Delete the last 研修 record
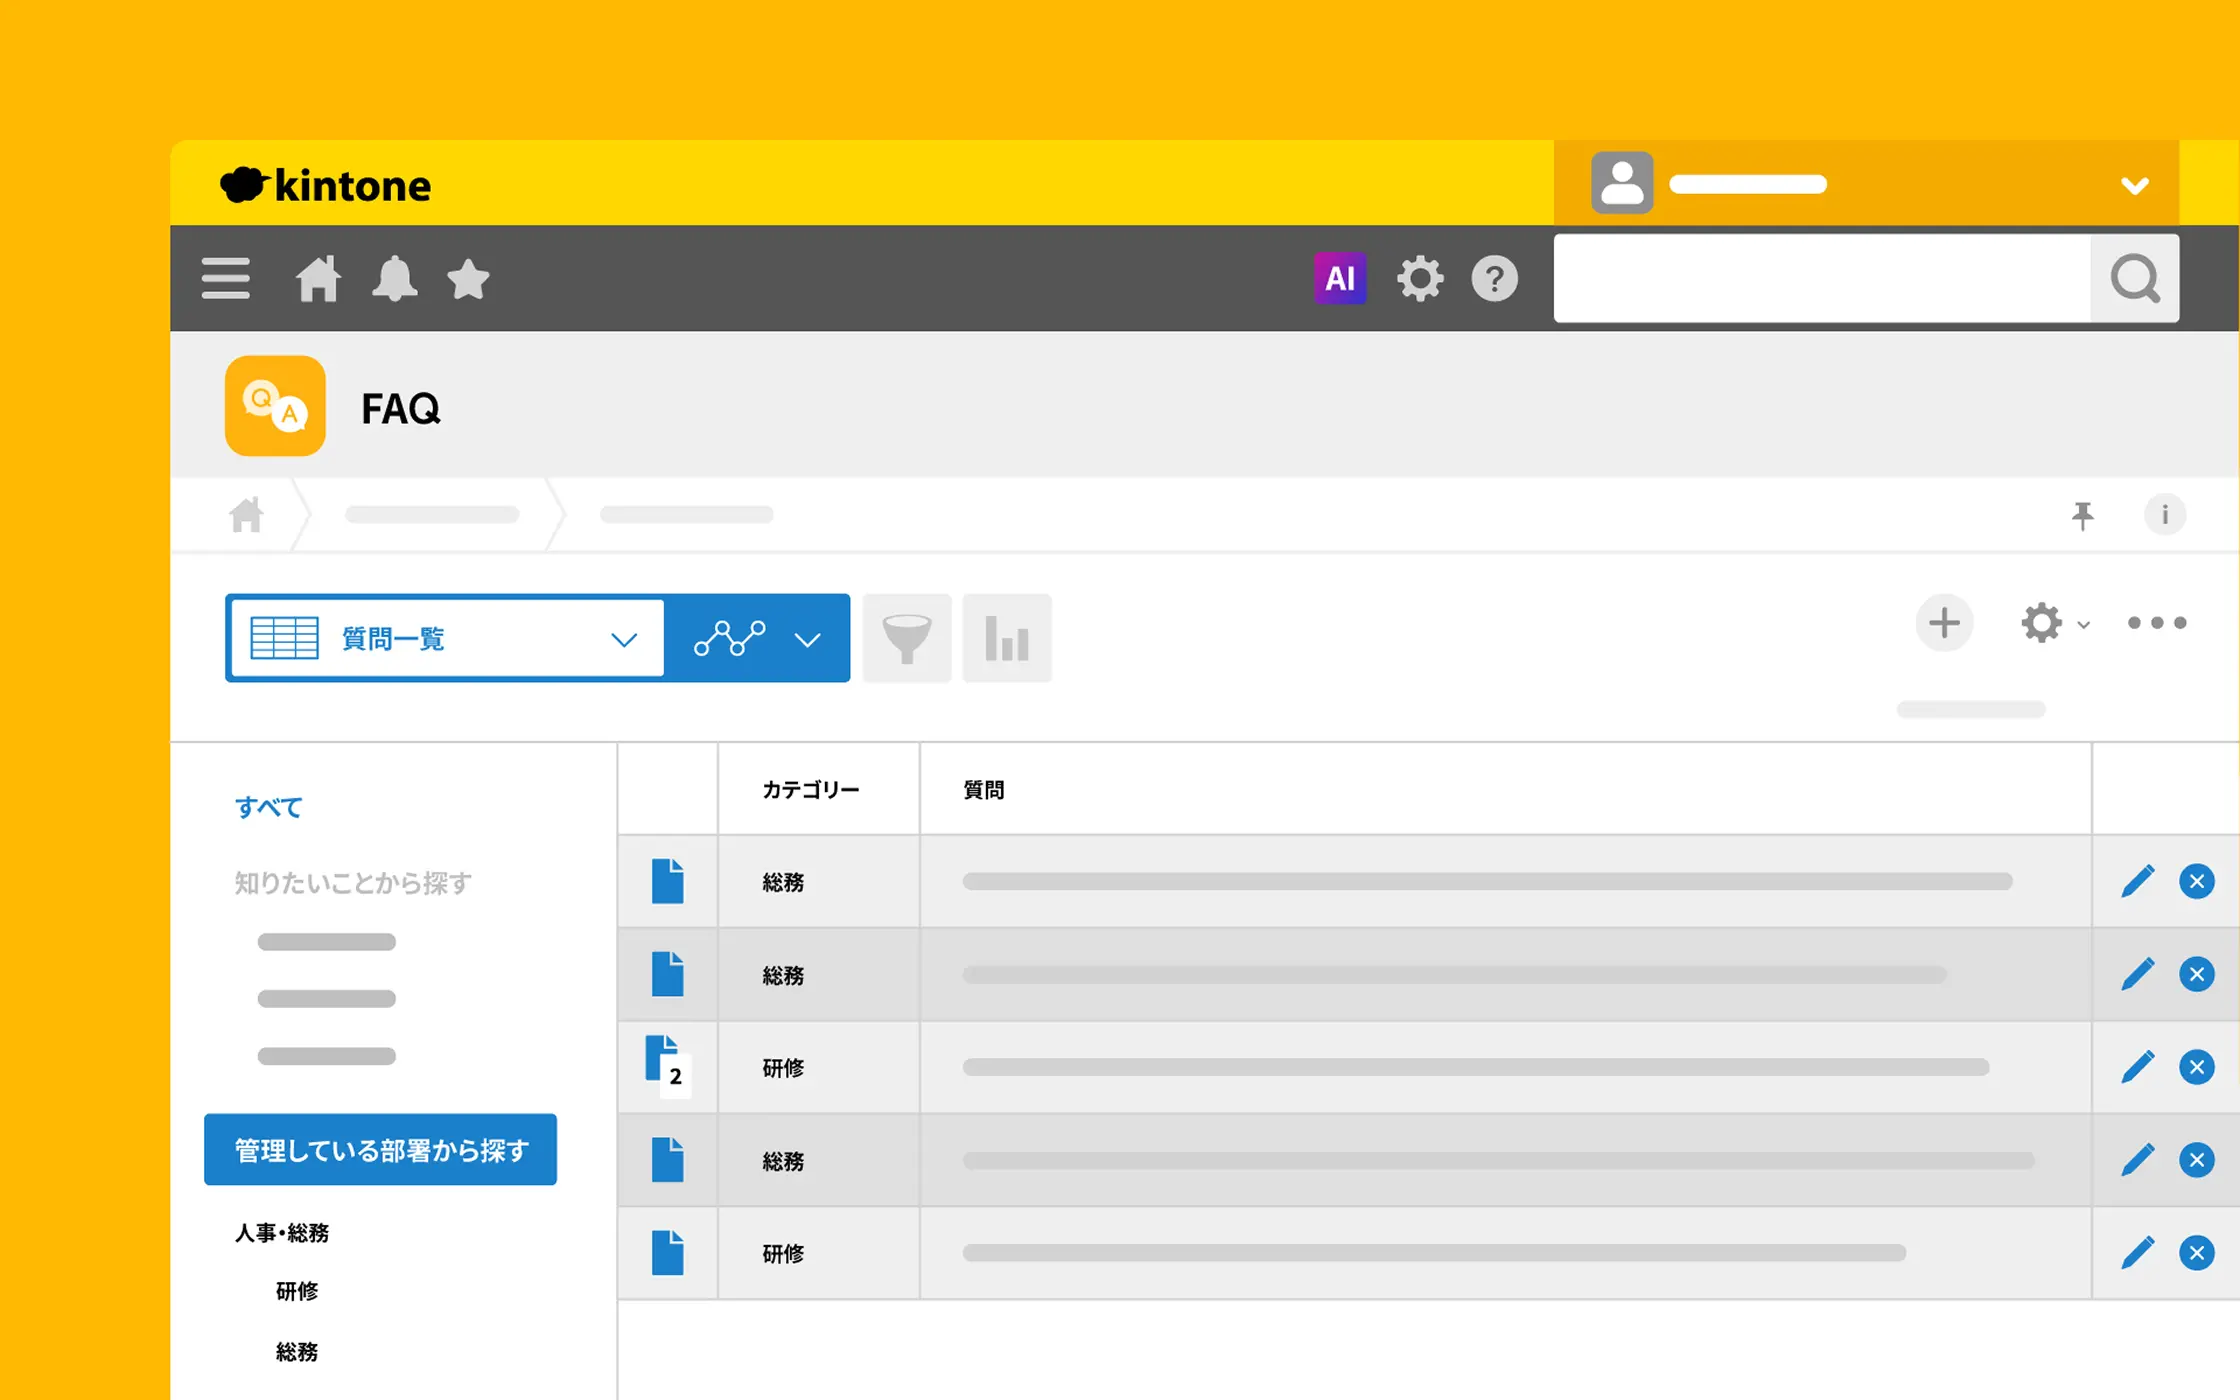Image resolution: width=2240 pixels, height=1400 pixels. click(x=2196, y=1253)
